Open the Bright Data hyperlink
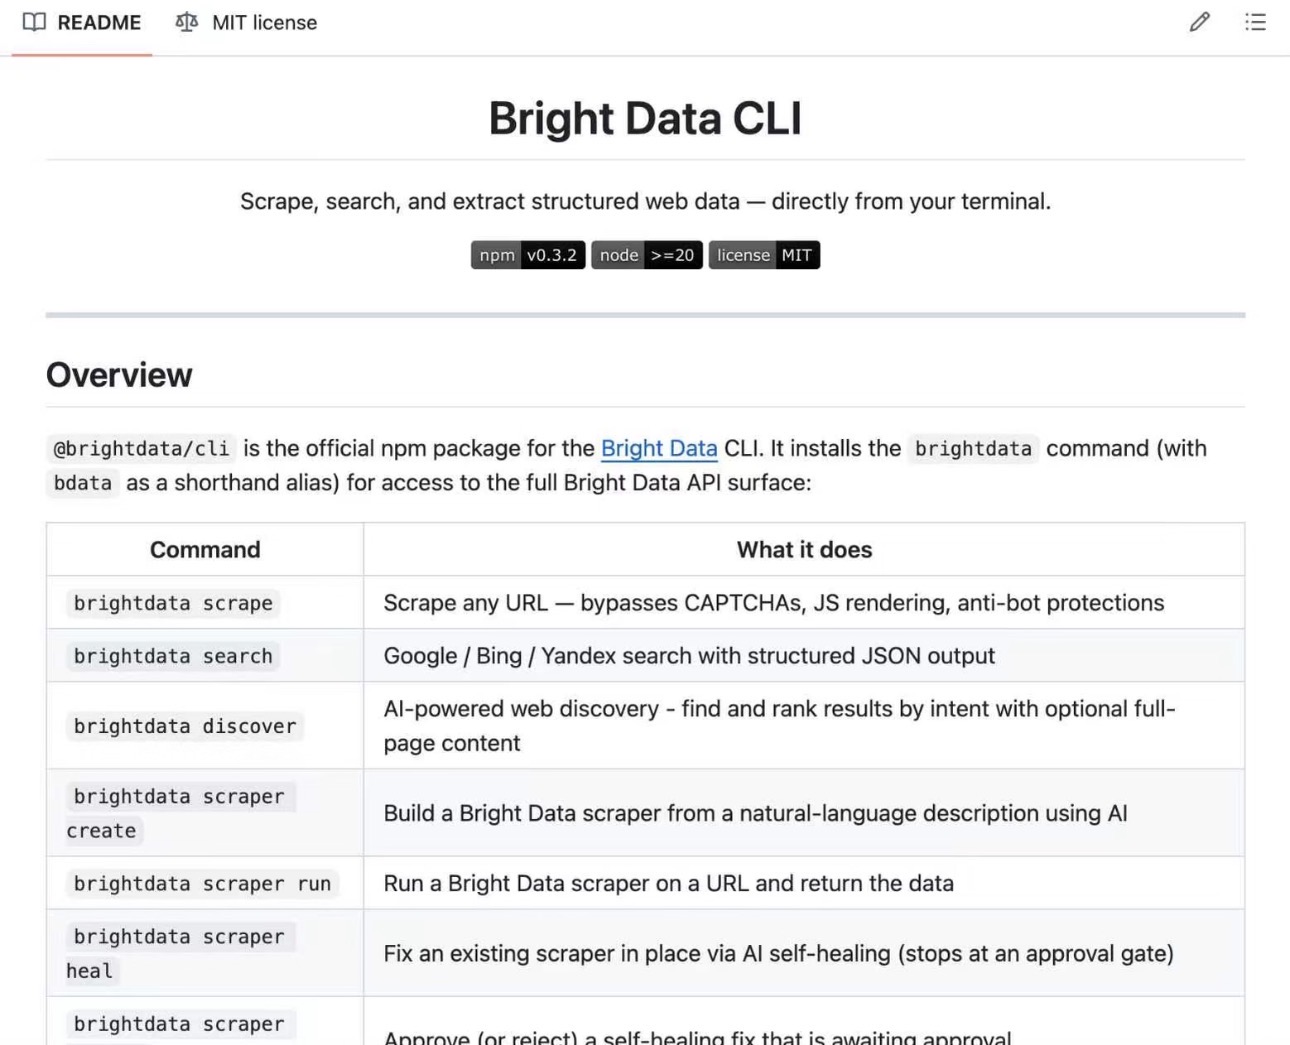 pos(659,448)
